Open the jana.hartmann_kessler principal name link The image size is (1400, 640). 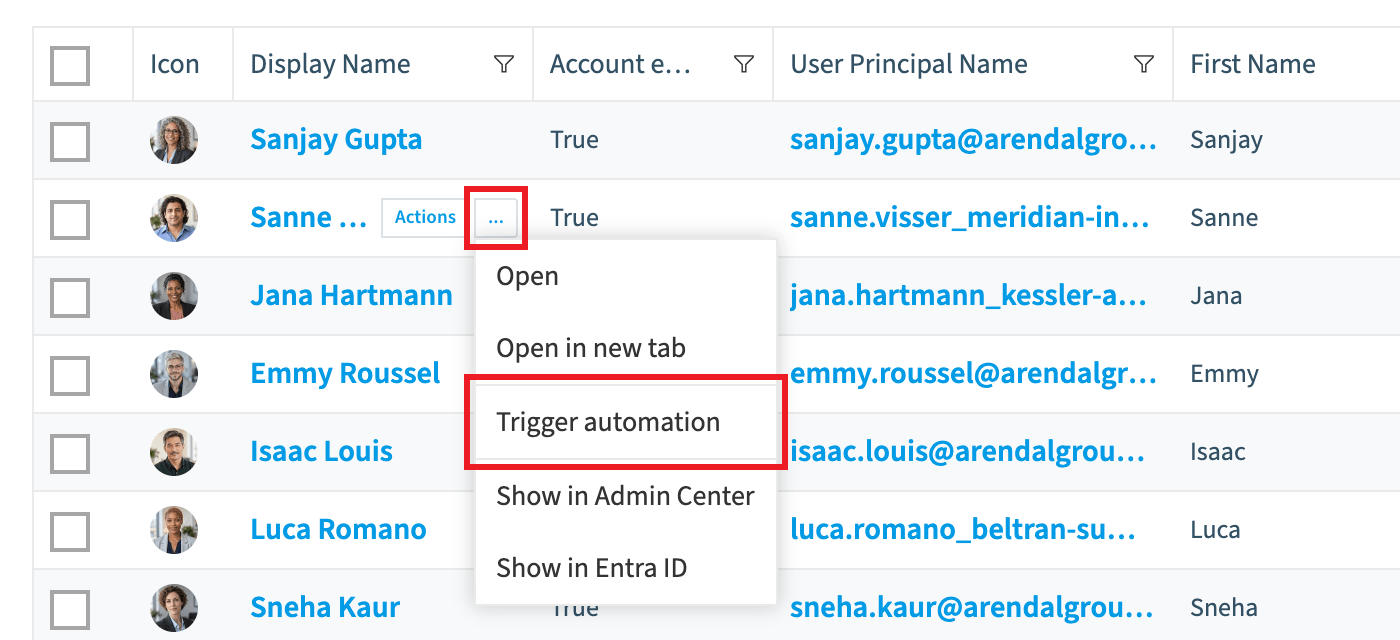(x=968, y=296)
